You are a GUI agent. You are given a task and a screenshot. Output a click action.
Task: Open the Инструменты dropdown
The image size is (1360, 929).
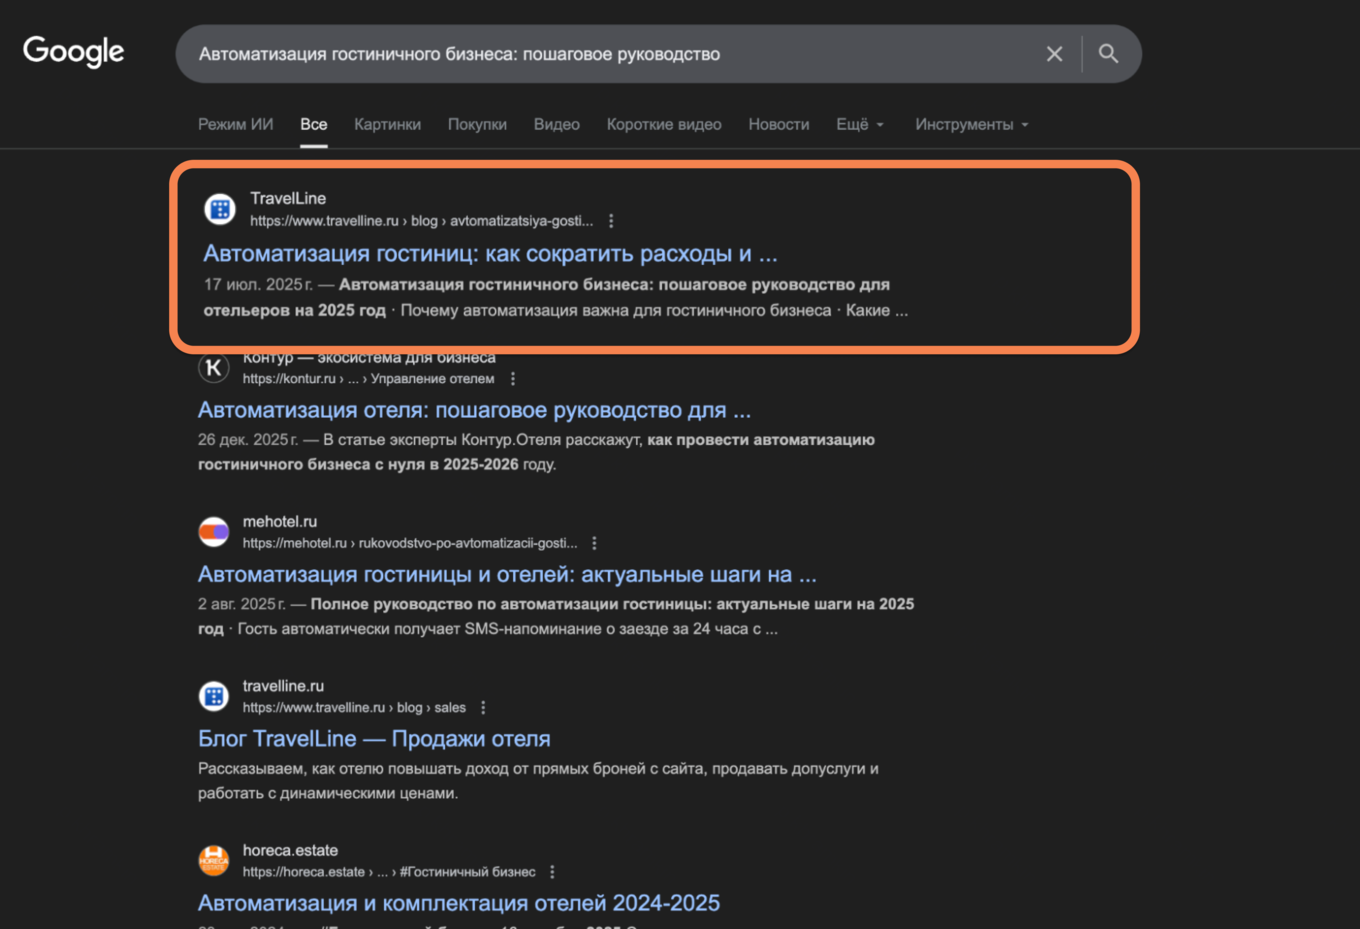[972, 124]
